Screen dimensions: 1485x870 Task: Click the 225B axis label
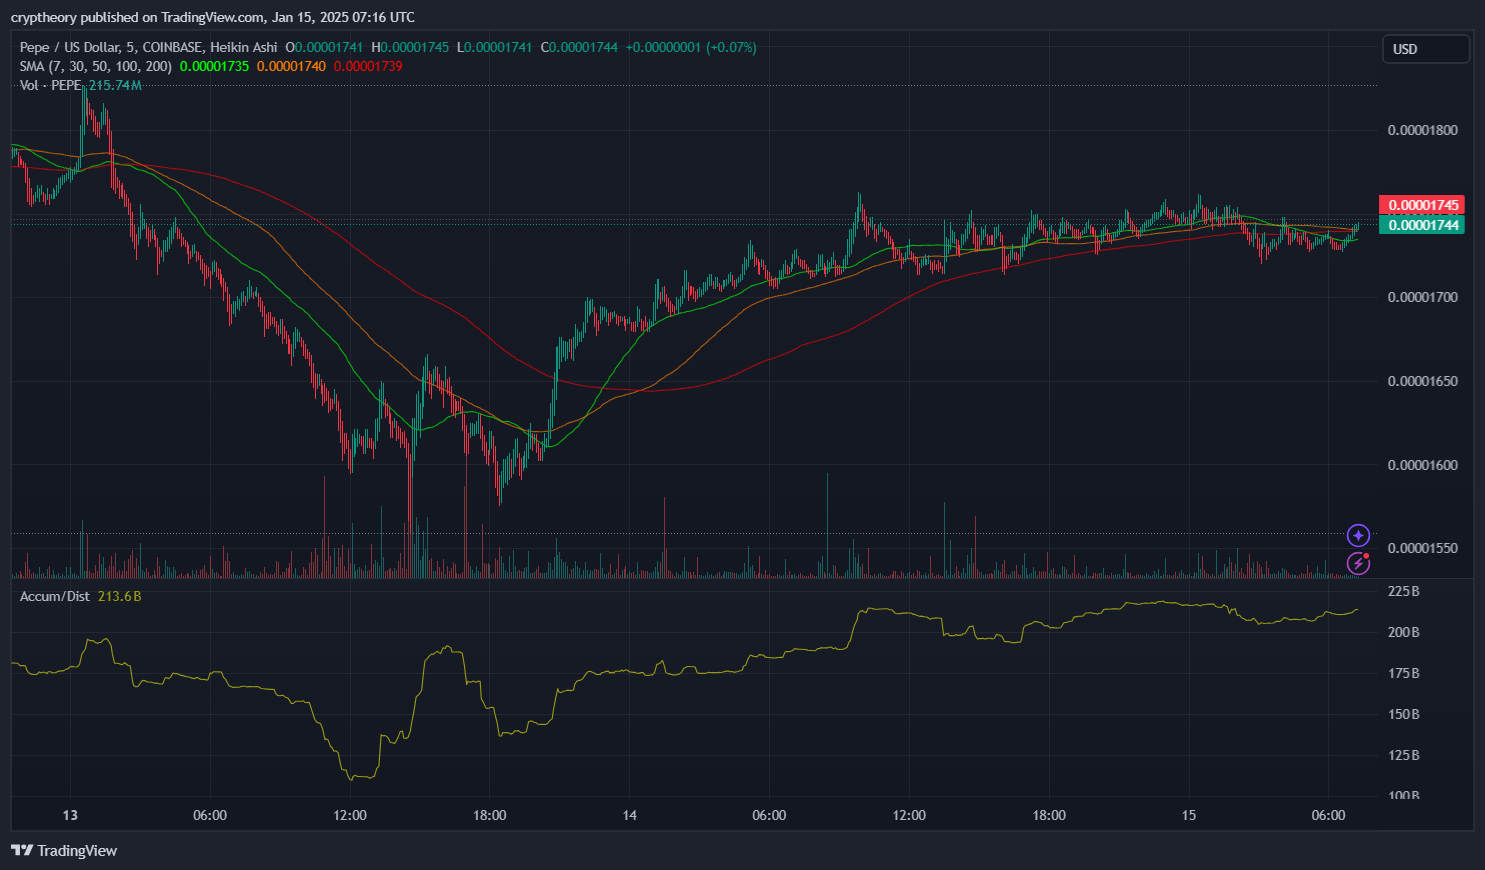pos(1404,591)
